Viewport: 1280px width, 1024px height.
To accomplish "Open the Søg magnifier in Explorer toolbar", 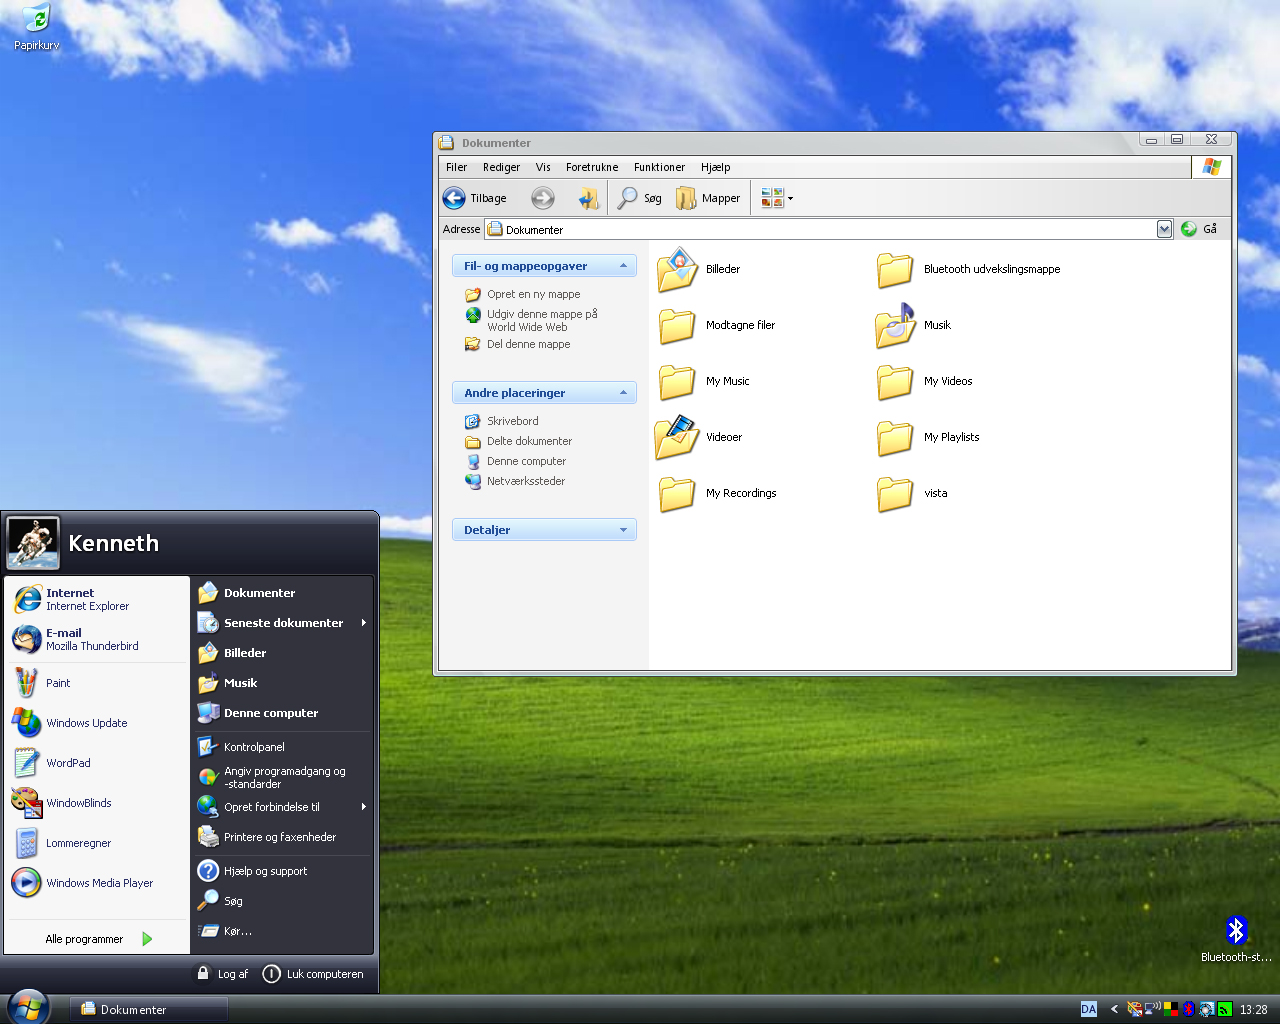I will [x=628, y=198].
